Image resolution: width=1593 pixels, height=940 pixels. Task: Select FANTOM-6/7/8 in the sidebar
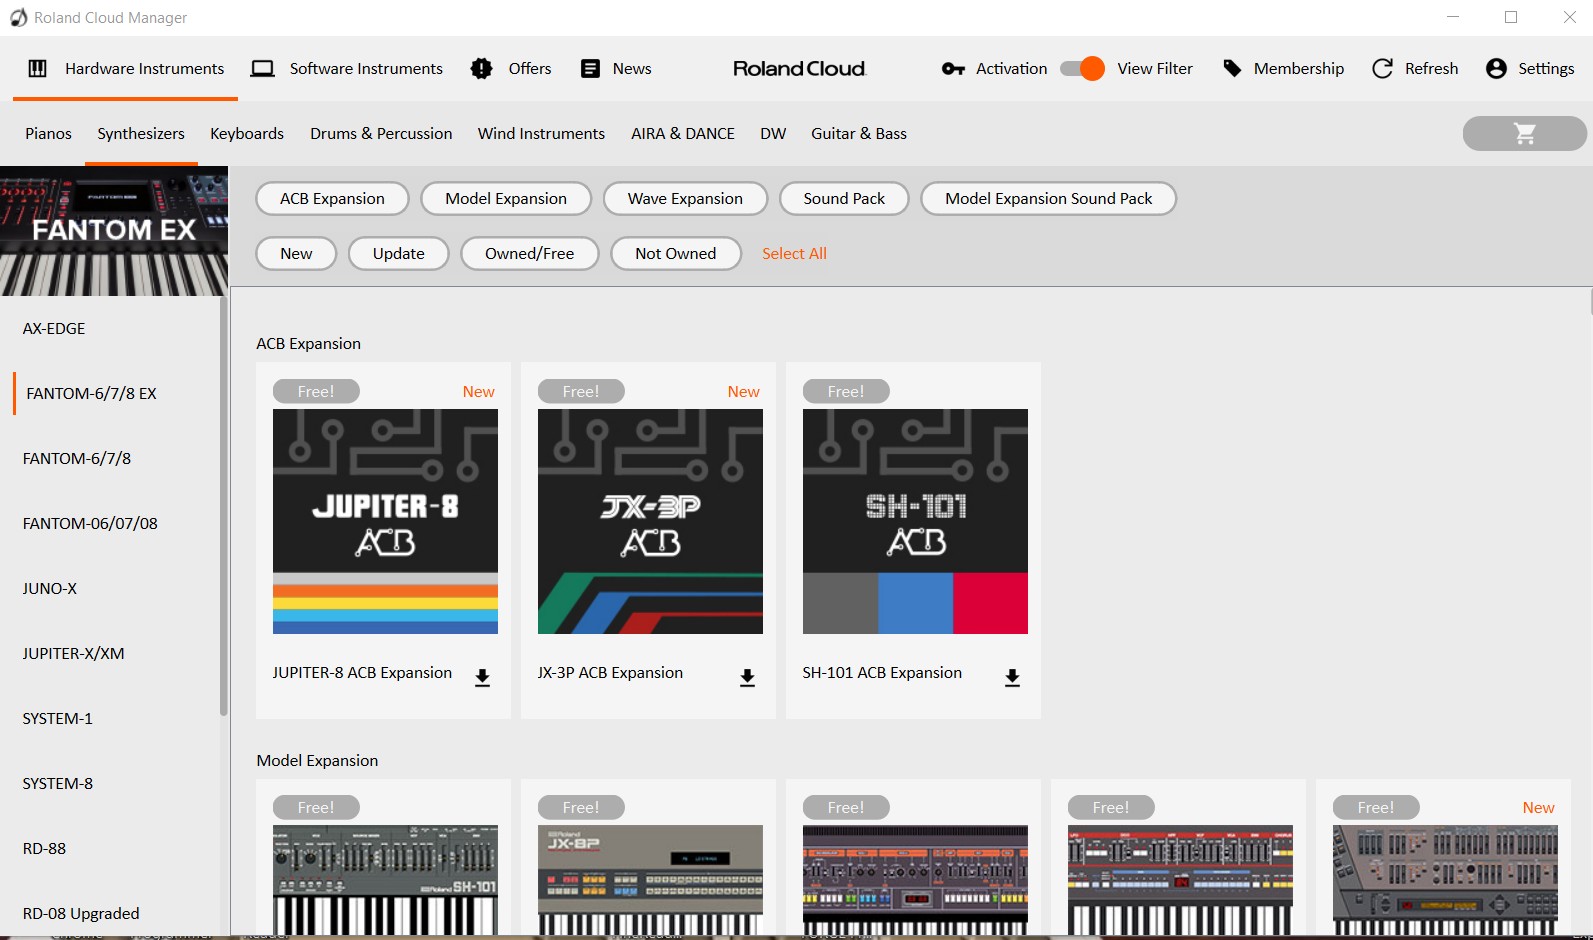click(x=77, y=458)
